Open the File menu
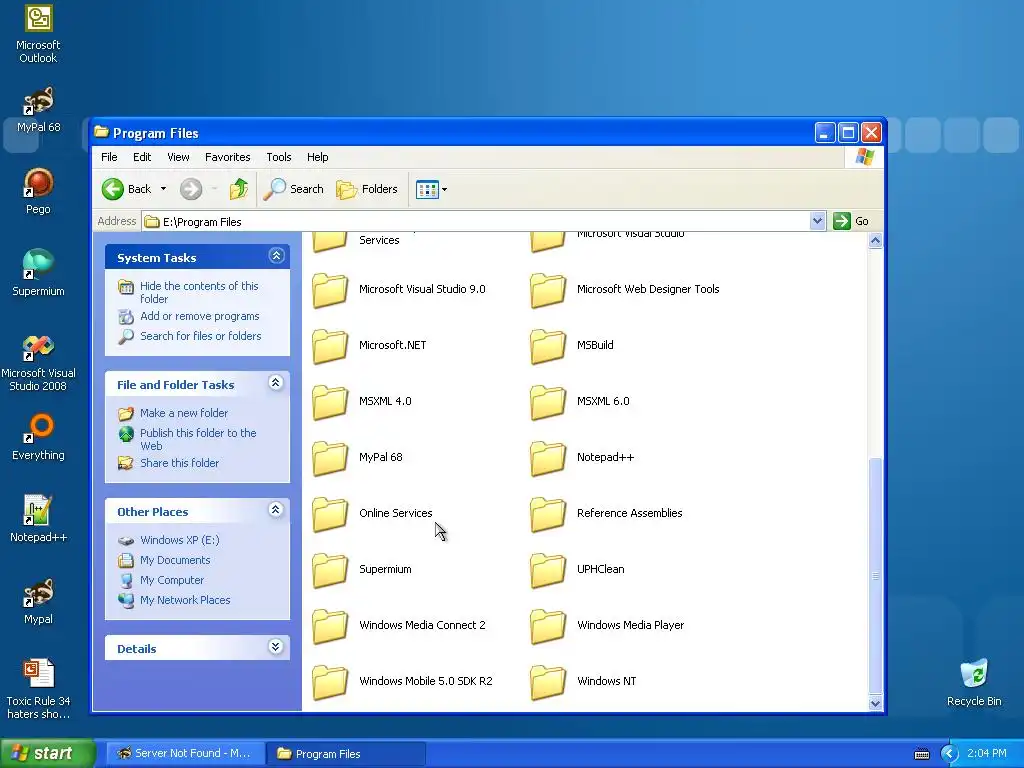This screenshot has height=768, width=1024. [x=109, y=157]
